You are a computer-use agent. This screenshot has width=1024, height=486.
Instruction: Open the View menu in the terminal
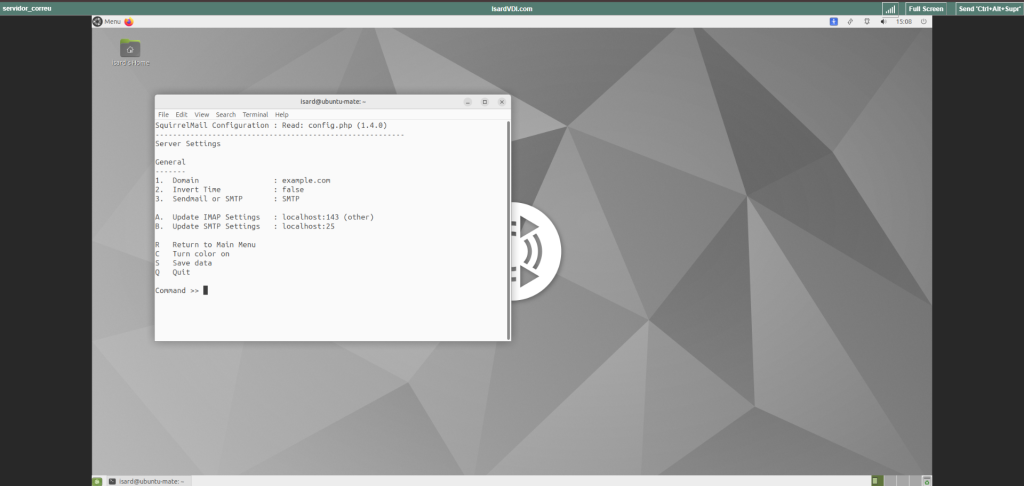pyautogui.click(x=202, y=114)
